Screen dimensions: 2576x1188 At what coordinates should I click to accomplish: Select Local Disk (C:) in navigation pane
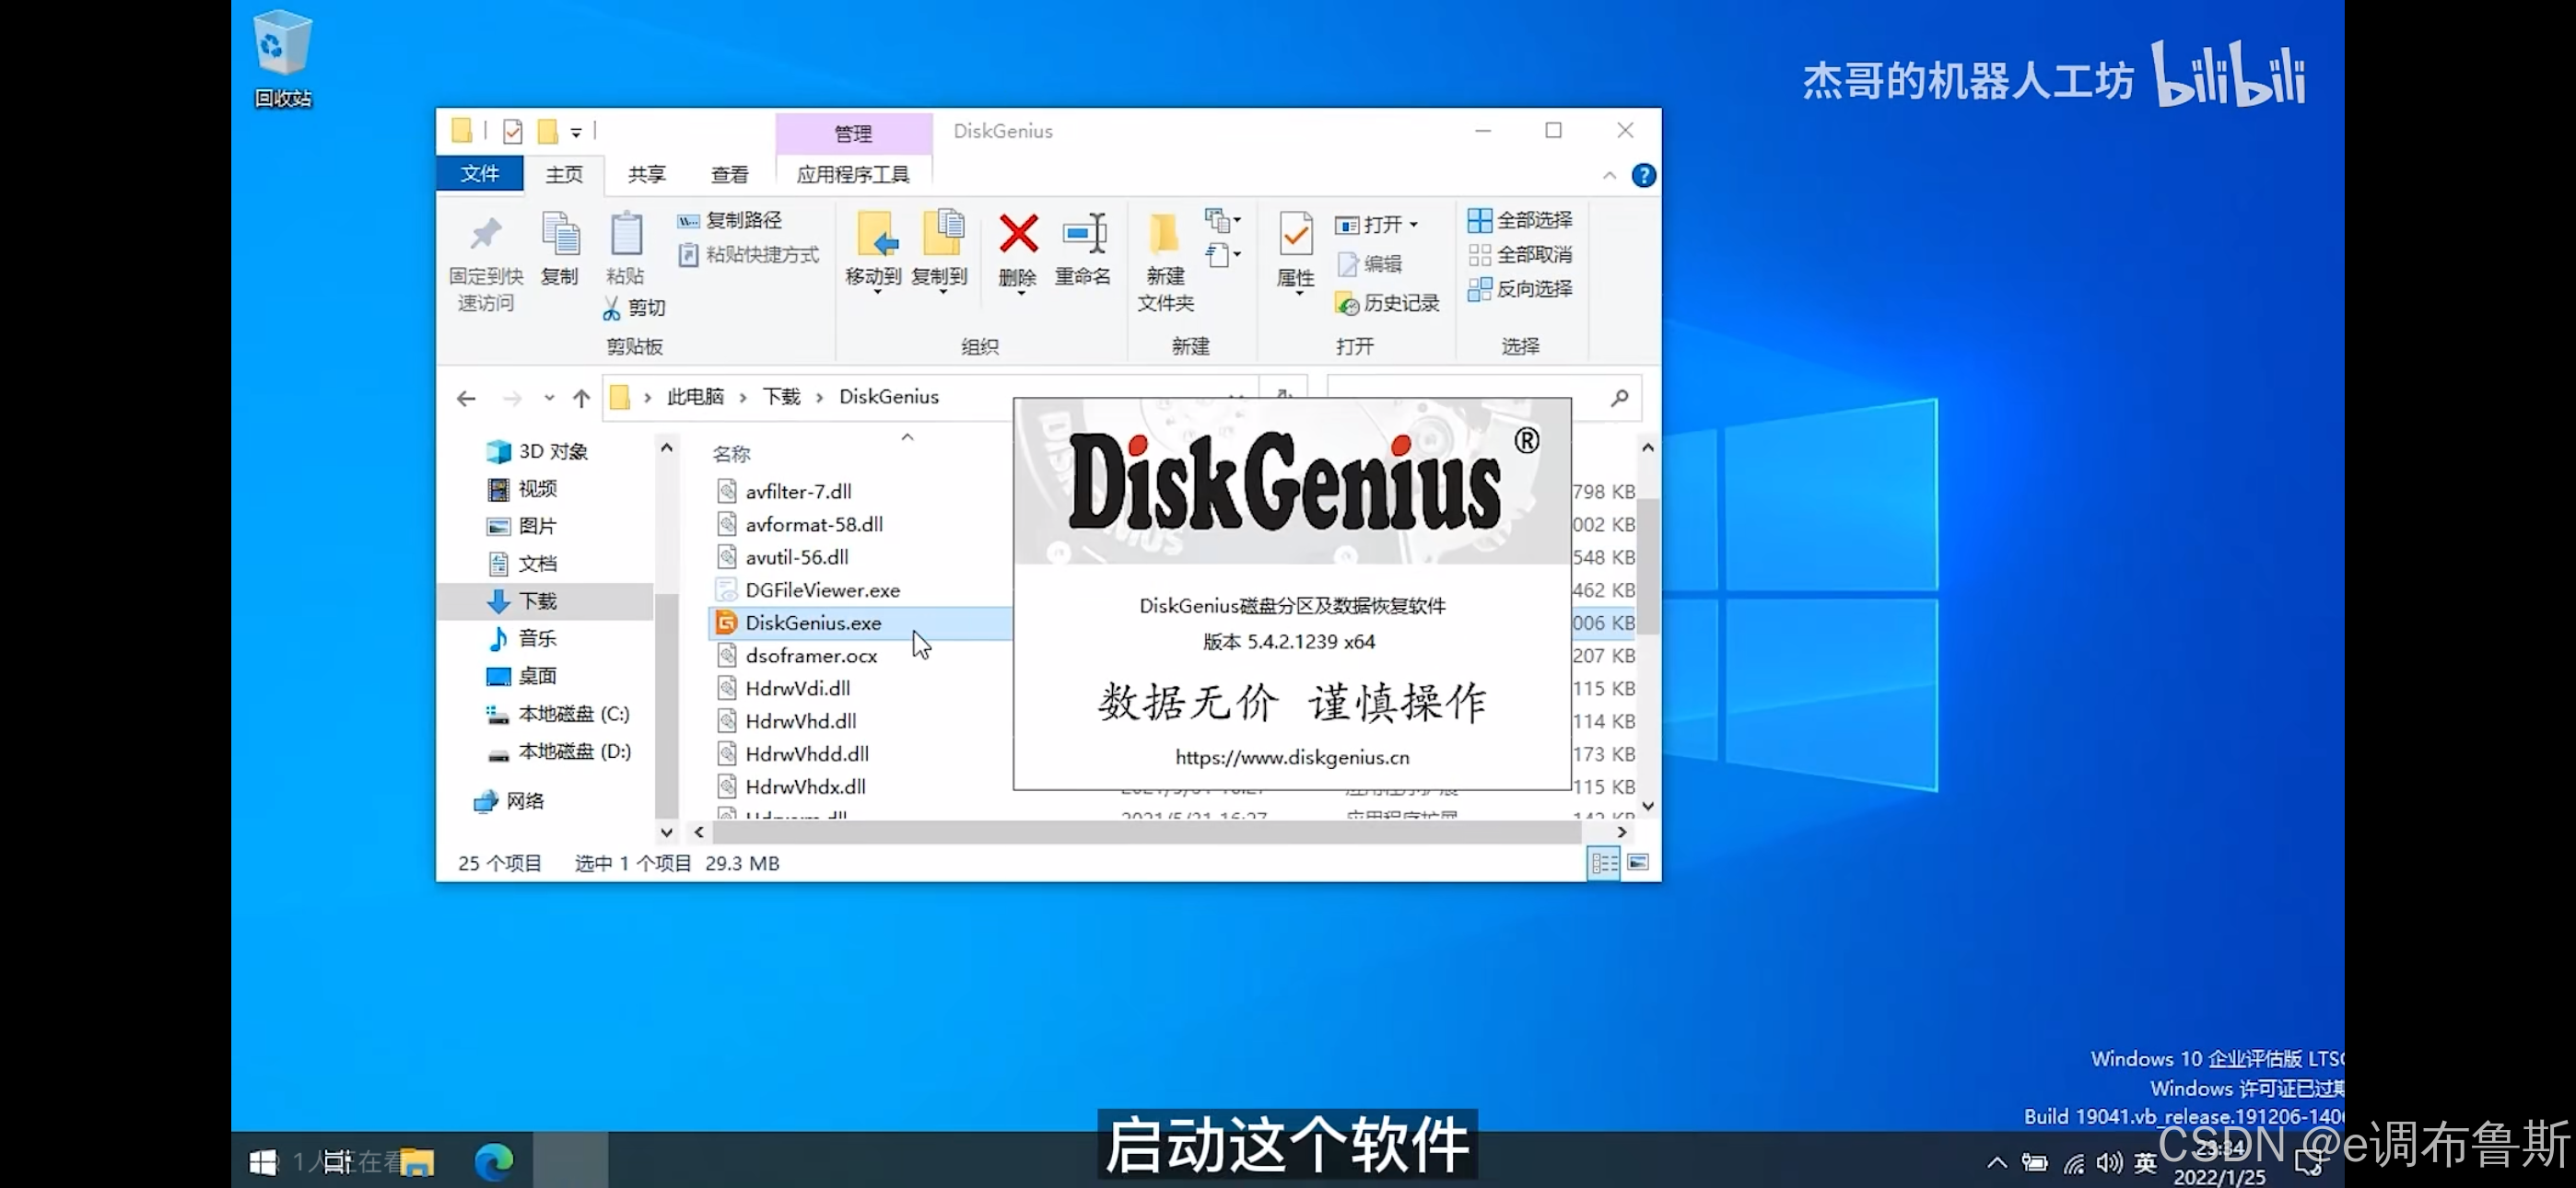click(557, 714)
